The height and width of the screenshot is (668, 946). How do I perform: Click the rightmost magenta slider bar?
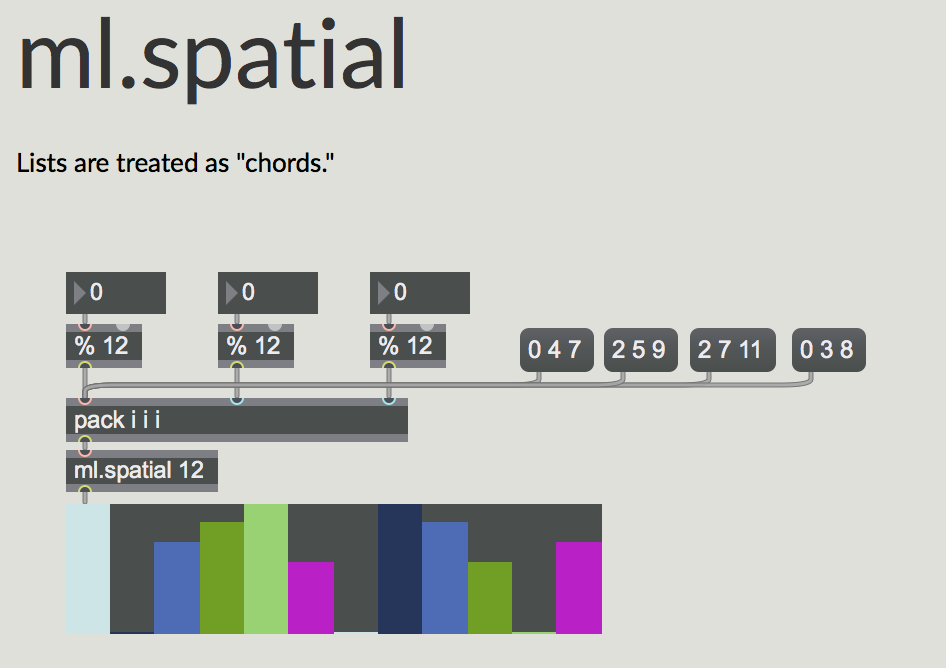point(579,588)
